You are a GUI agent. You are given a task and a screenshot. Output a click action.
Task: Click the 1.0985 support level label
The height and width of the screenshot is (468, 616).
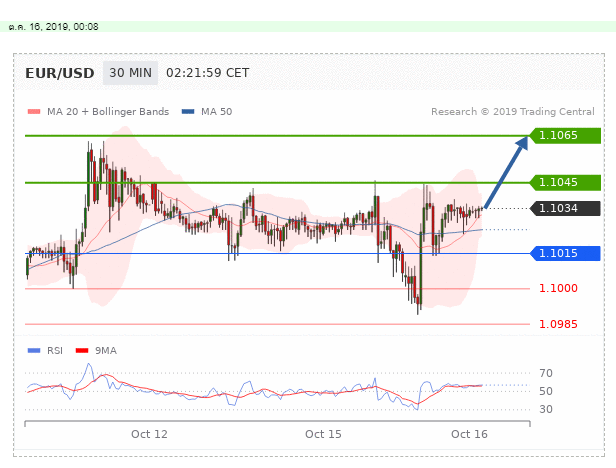(x=558, y=324)
